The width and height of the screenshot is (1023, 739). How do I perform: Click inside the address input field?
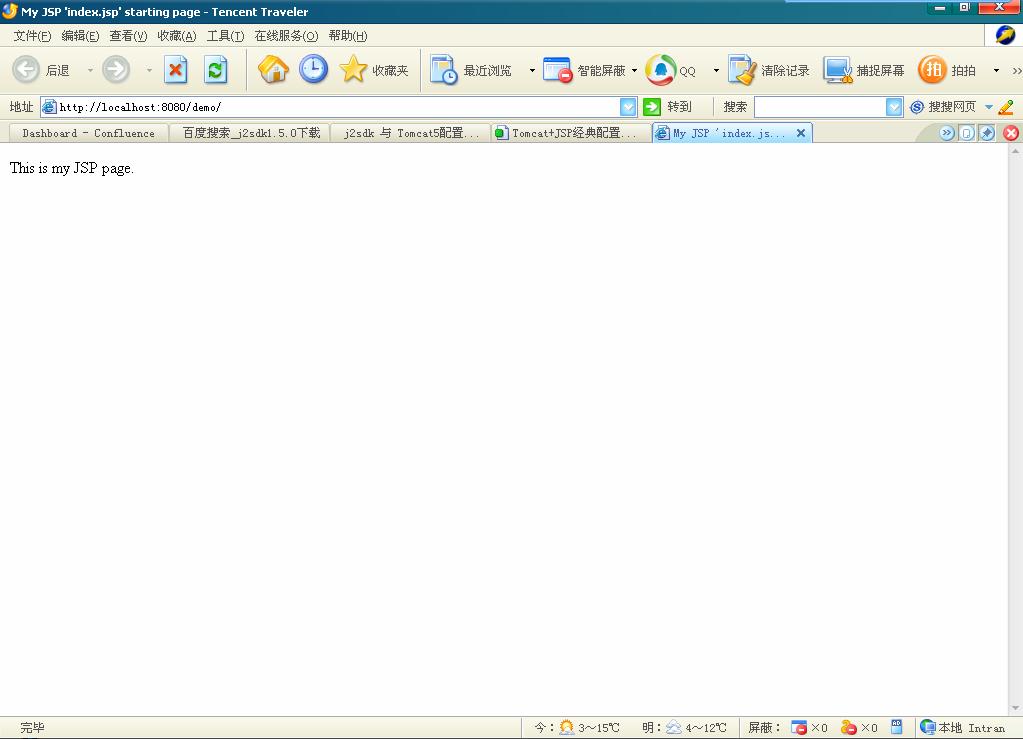pyautogui.click(x=300, y=106)
